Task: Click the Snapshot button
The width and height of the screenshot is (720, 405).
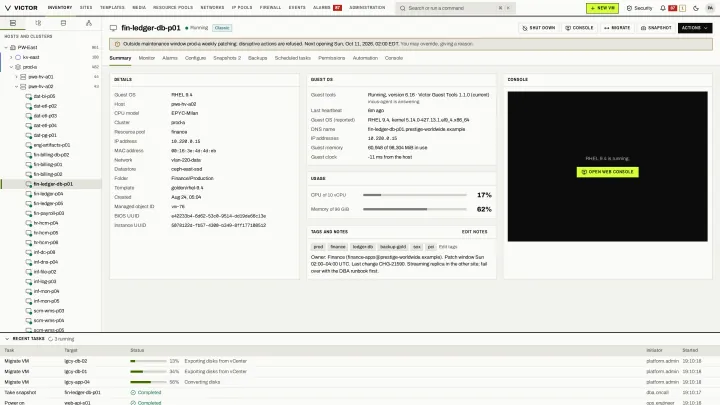Action: (x=656, y=28)
